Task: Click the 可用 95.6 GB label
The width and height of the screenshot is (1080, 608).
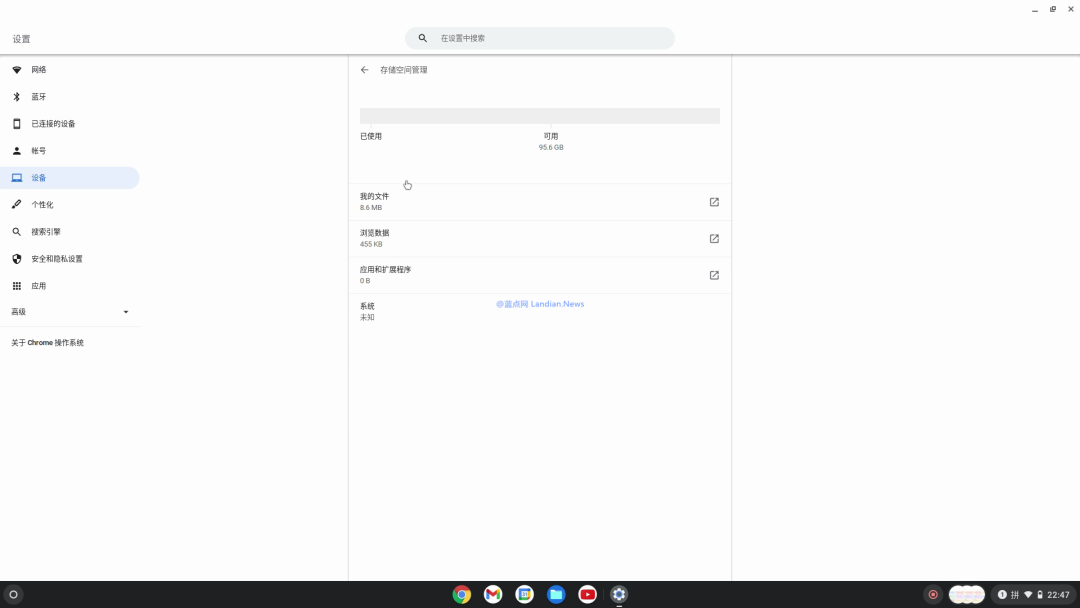Action: (551, 141)
